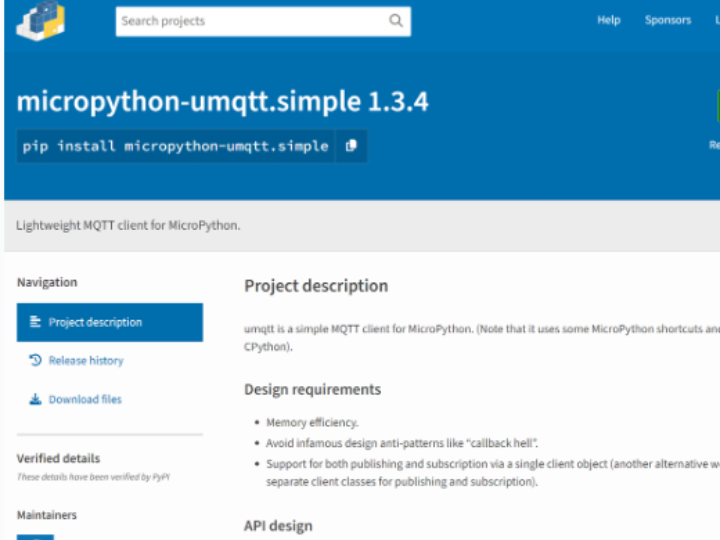Open the Help menu item

[x=609, y=20]
